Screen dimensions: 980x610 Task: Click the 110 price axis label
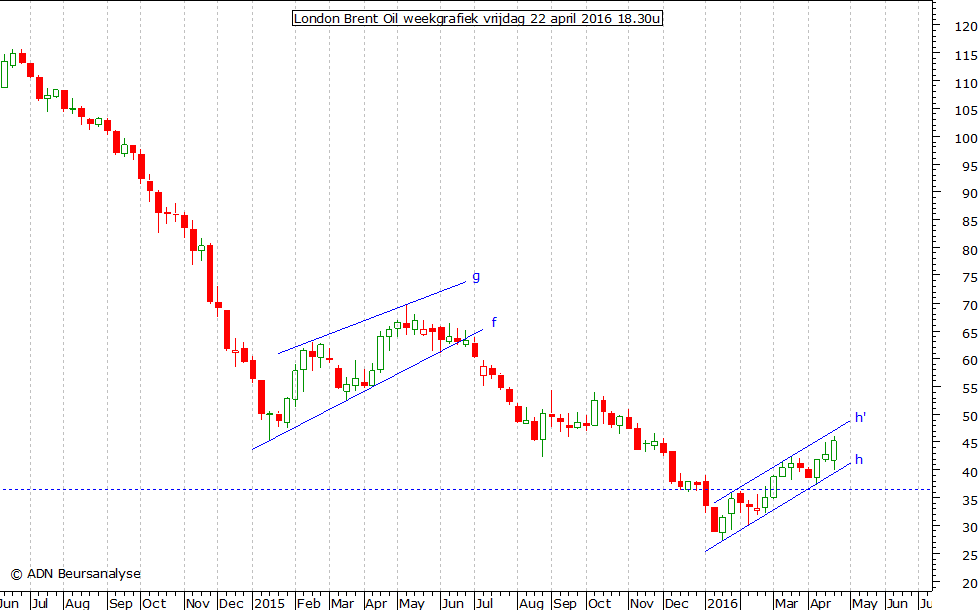(966, 82)
